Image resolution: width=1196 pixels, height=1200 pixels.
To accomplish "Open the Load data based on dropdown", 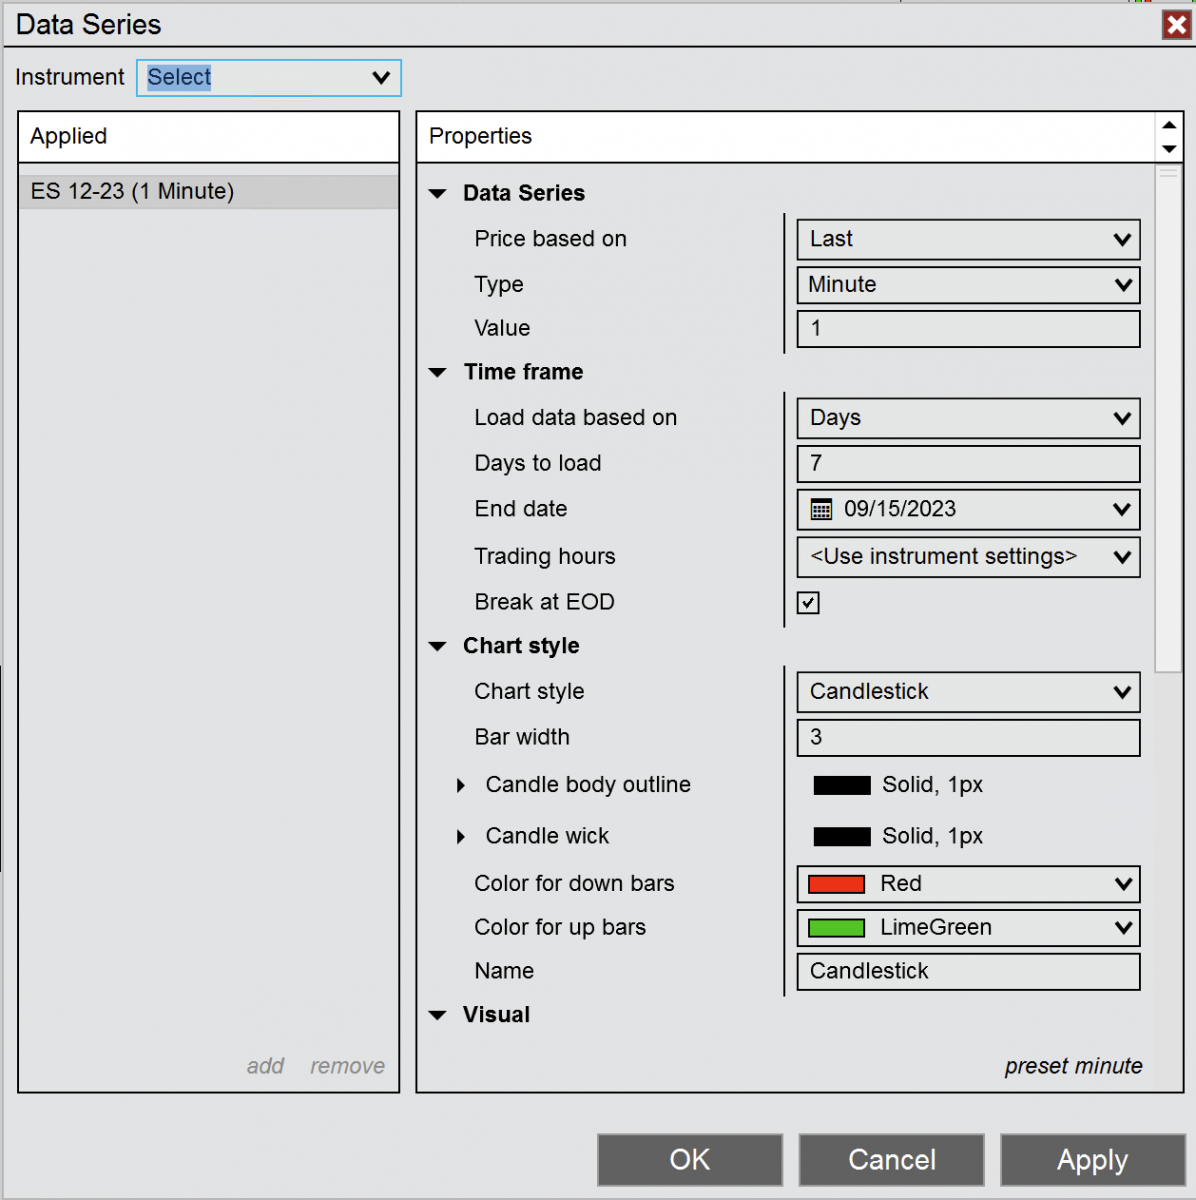I will coord(968,418).
